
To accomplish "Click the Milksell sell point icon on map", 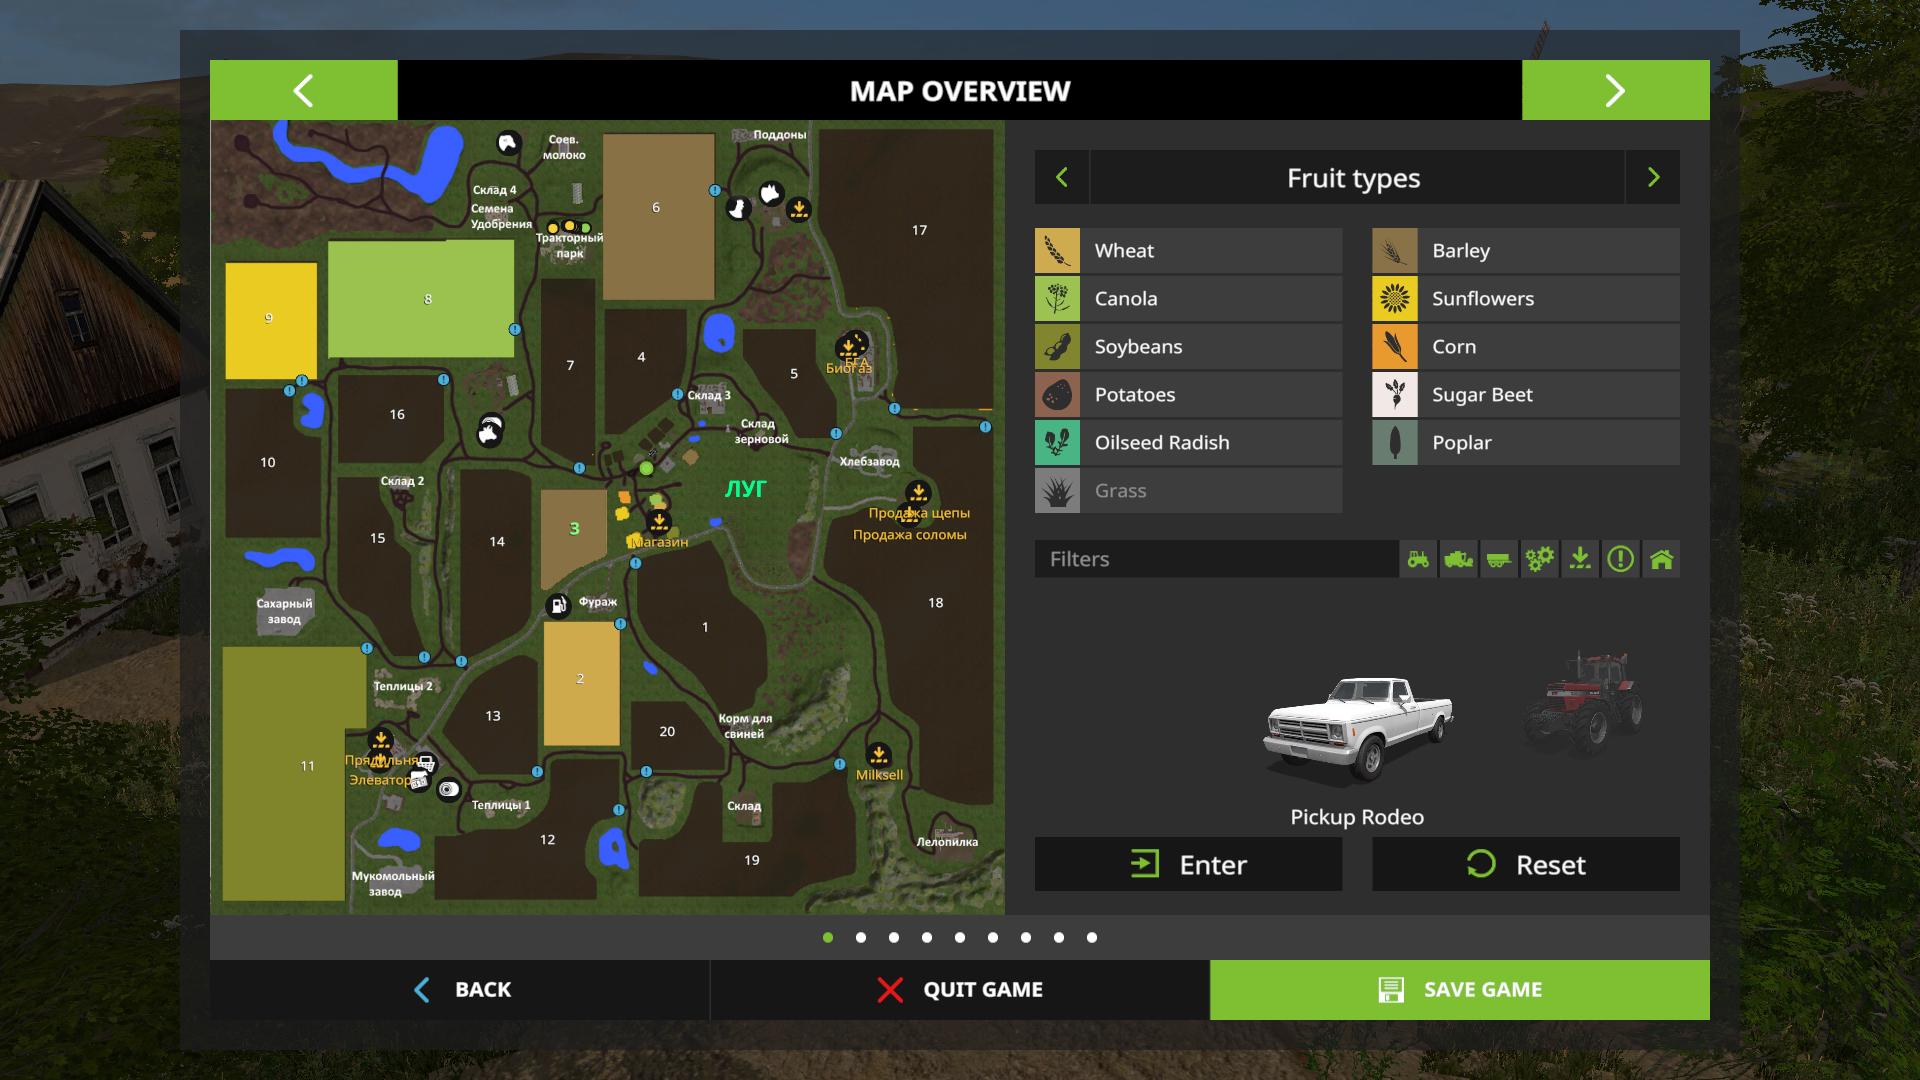I will pyautogui.click(x=878, y=755).
